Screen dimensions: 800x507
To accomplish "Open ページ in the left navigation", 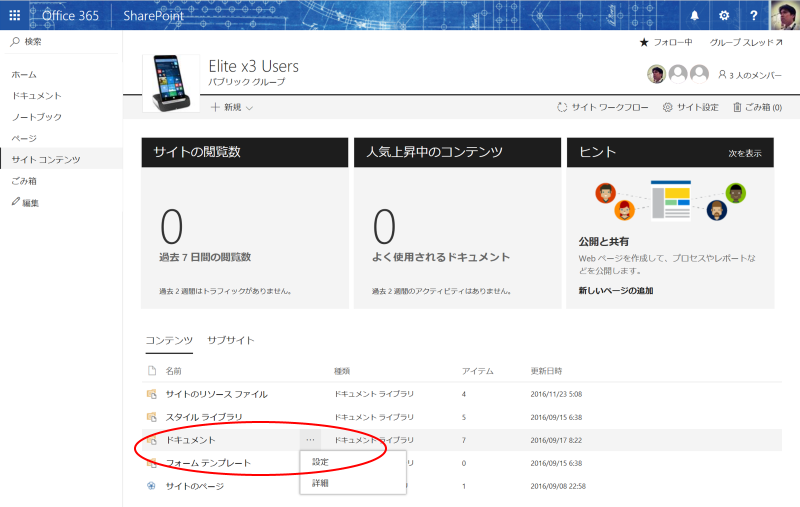I will (x=24, y=138).
